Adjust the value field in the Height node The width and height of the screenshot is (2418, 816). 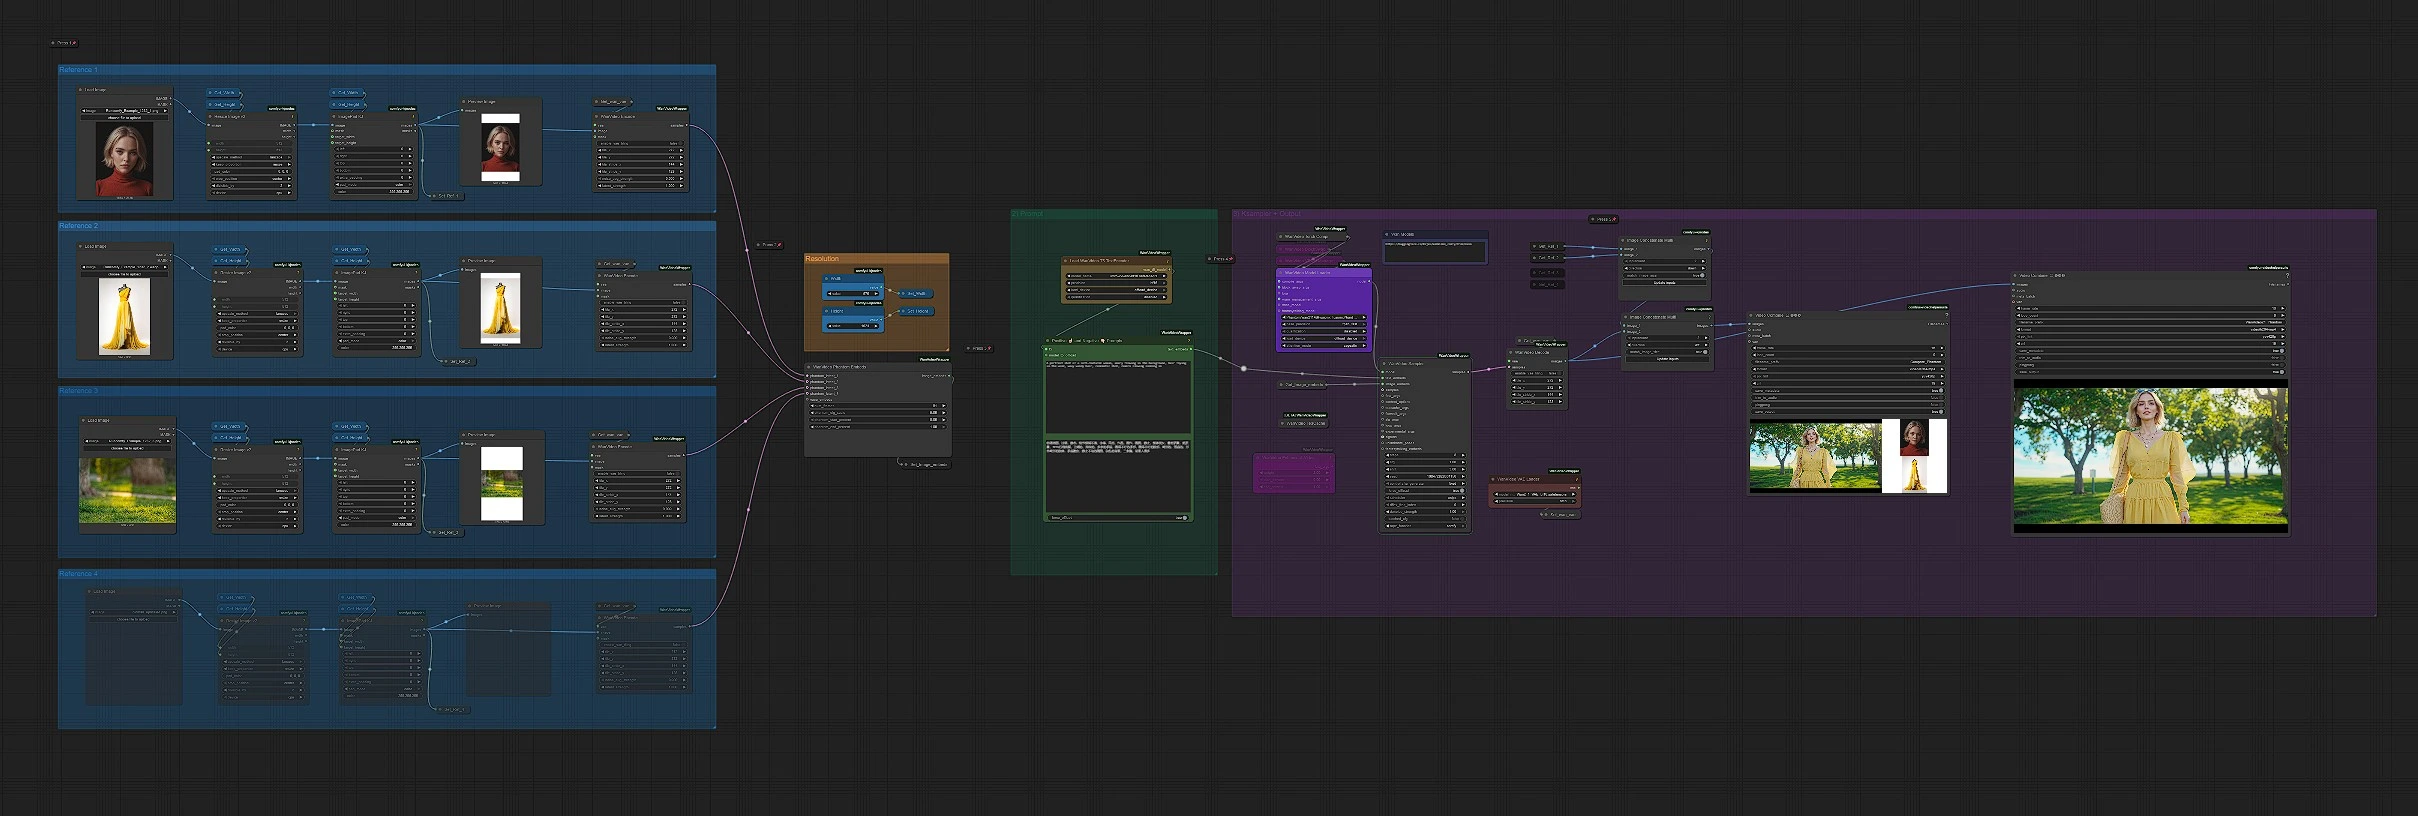click(852, 325)
